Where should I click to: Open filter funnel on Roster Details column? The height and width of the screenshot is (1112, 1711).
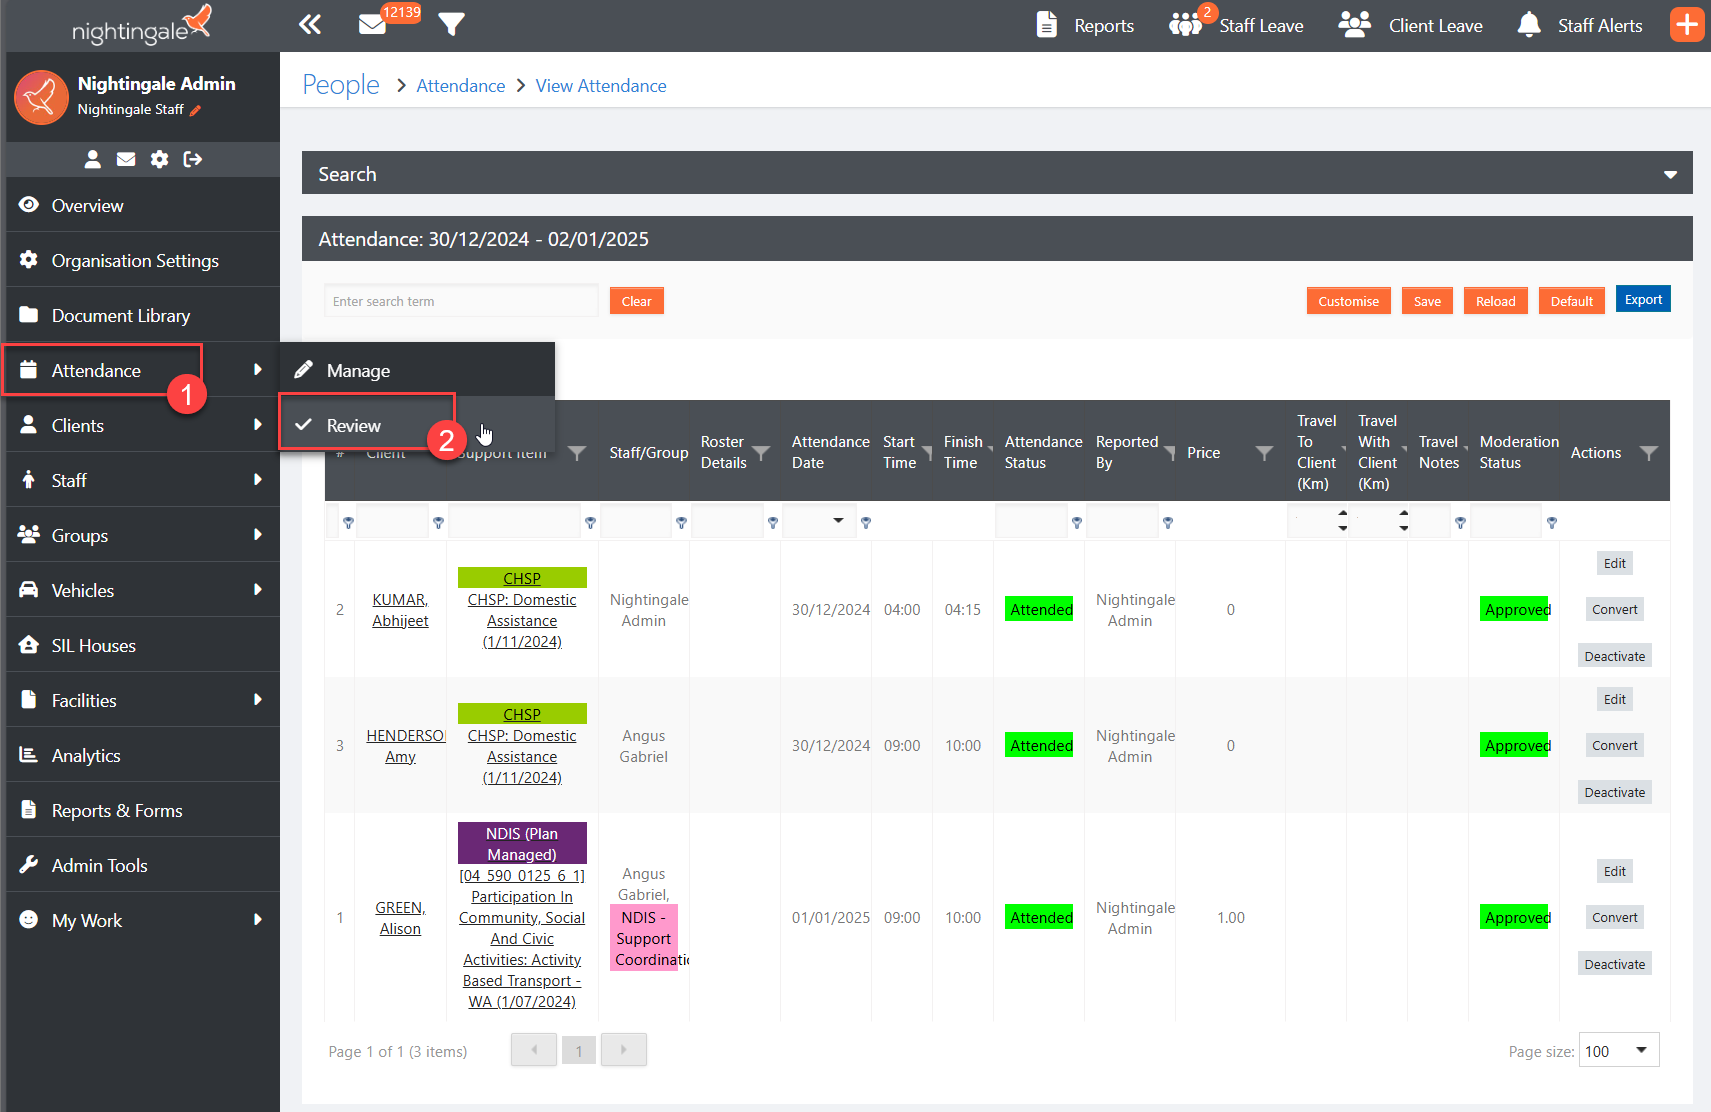click(761, 453)
